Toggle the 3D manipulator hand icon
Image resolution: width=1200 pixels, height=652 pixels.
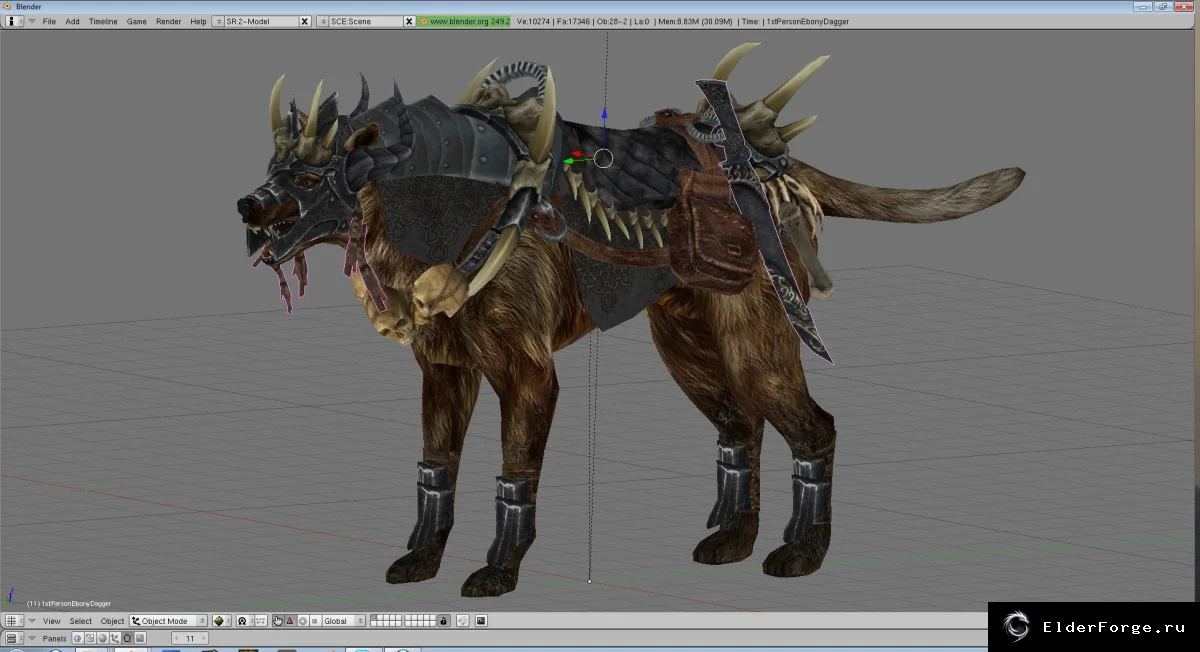click(x=277, y=621)
